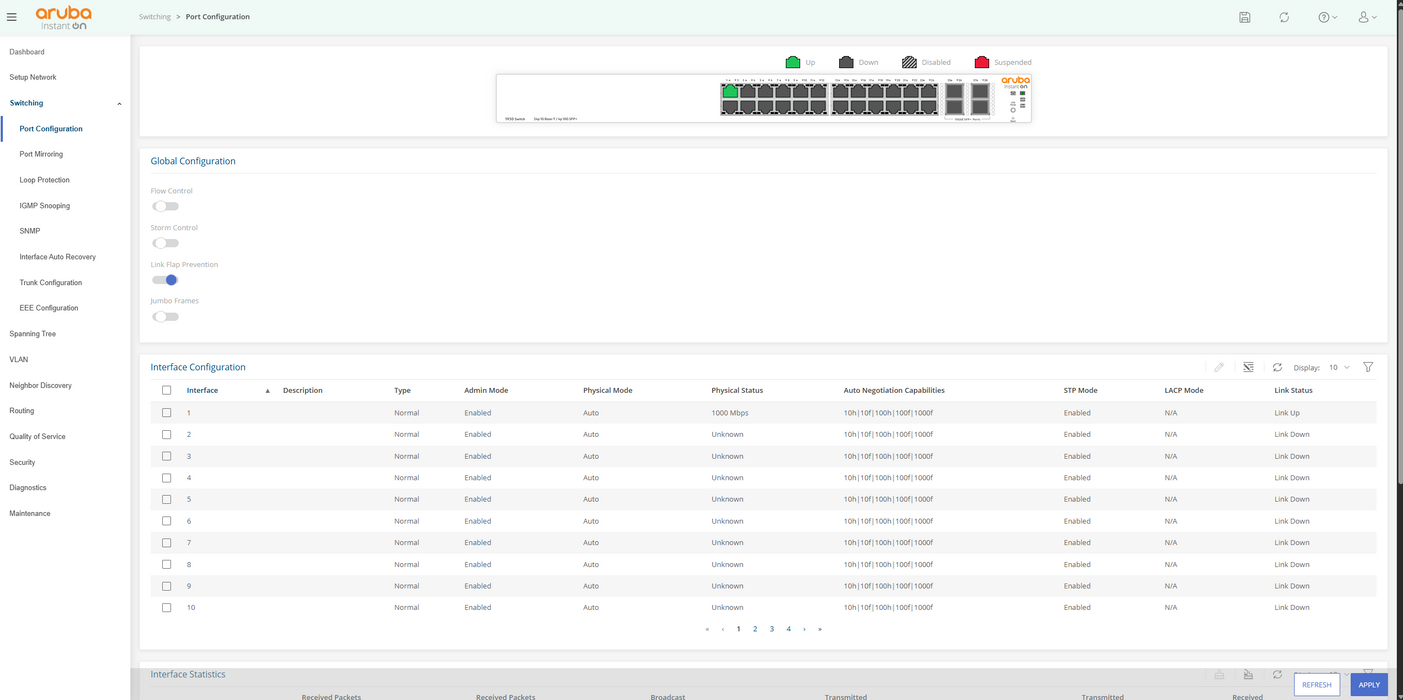Toggle the Storm Control switch

[x=165, y=243]
